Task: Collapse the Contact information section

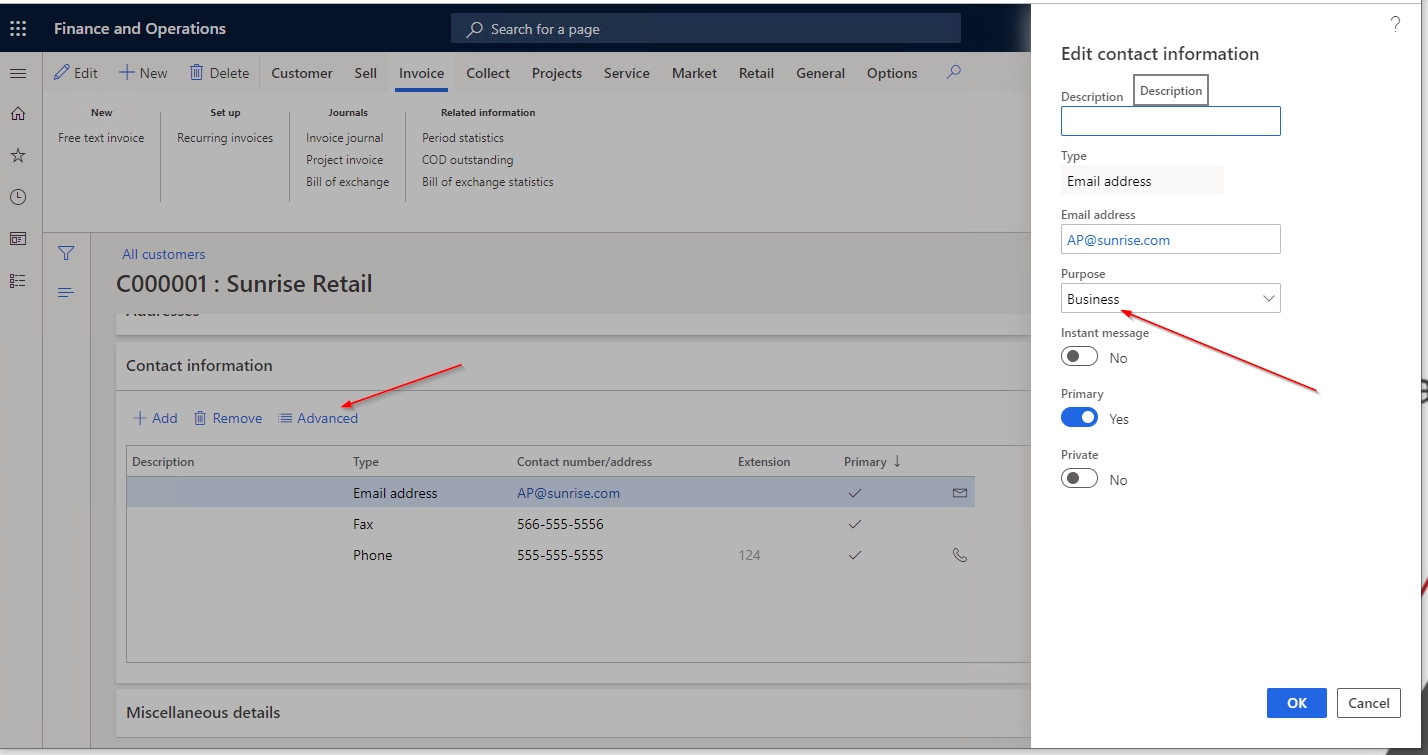Action: coord(199,365)
